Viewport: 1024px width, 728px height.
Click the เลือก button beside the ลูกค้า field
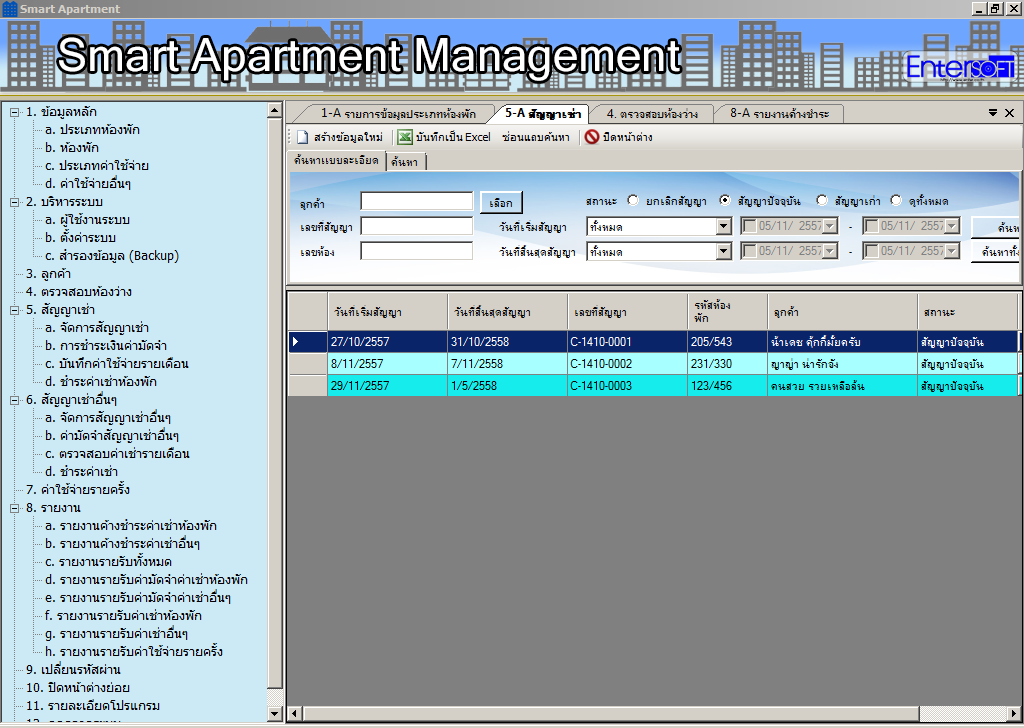click(x=501, y=202)
